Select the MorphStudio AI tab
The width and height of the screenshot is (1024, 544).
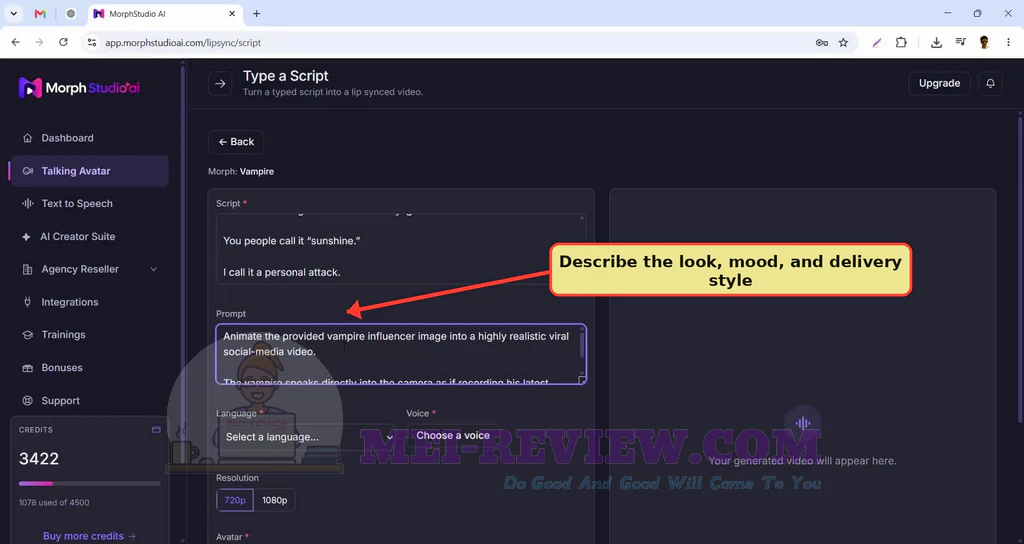163,13
